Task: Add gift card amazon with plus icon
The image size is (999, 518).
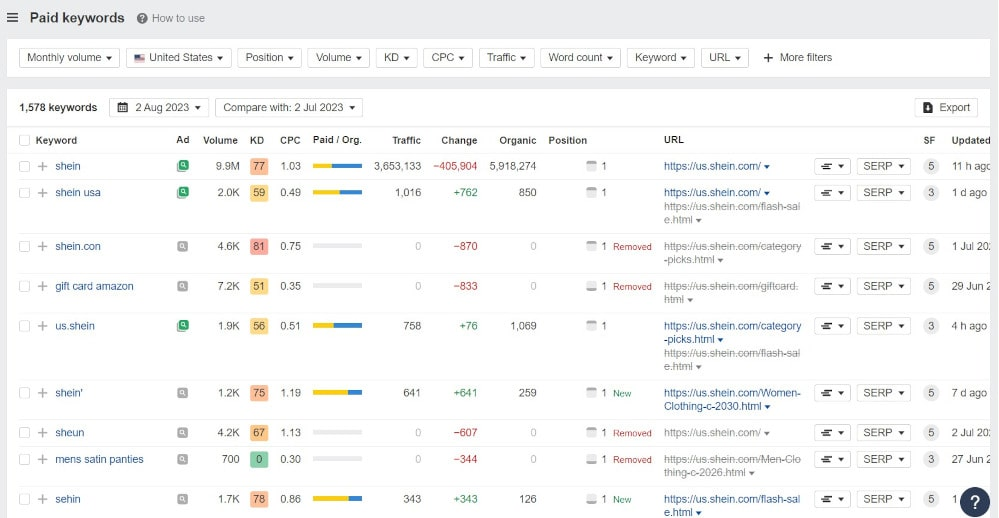Action: click(43, 286)
